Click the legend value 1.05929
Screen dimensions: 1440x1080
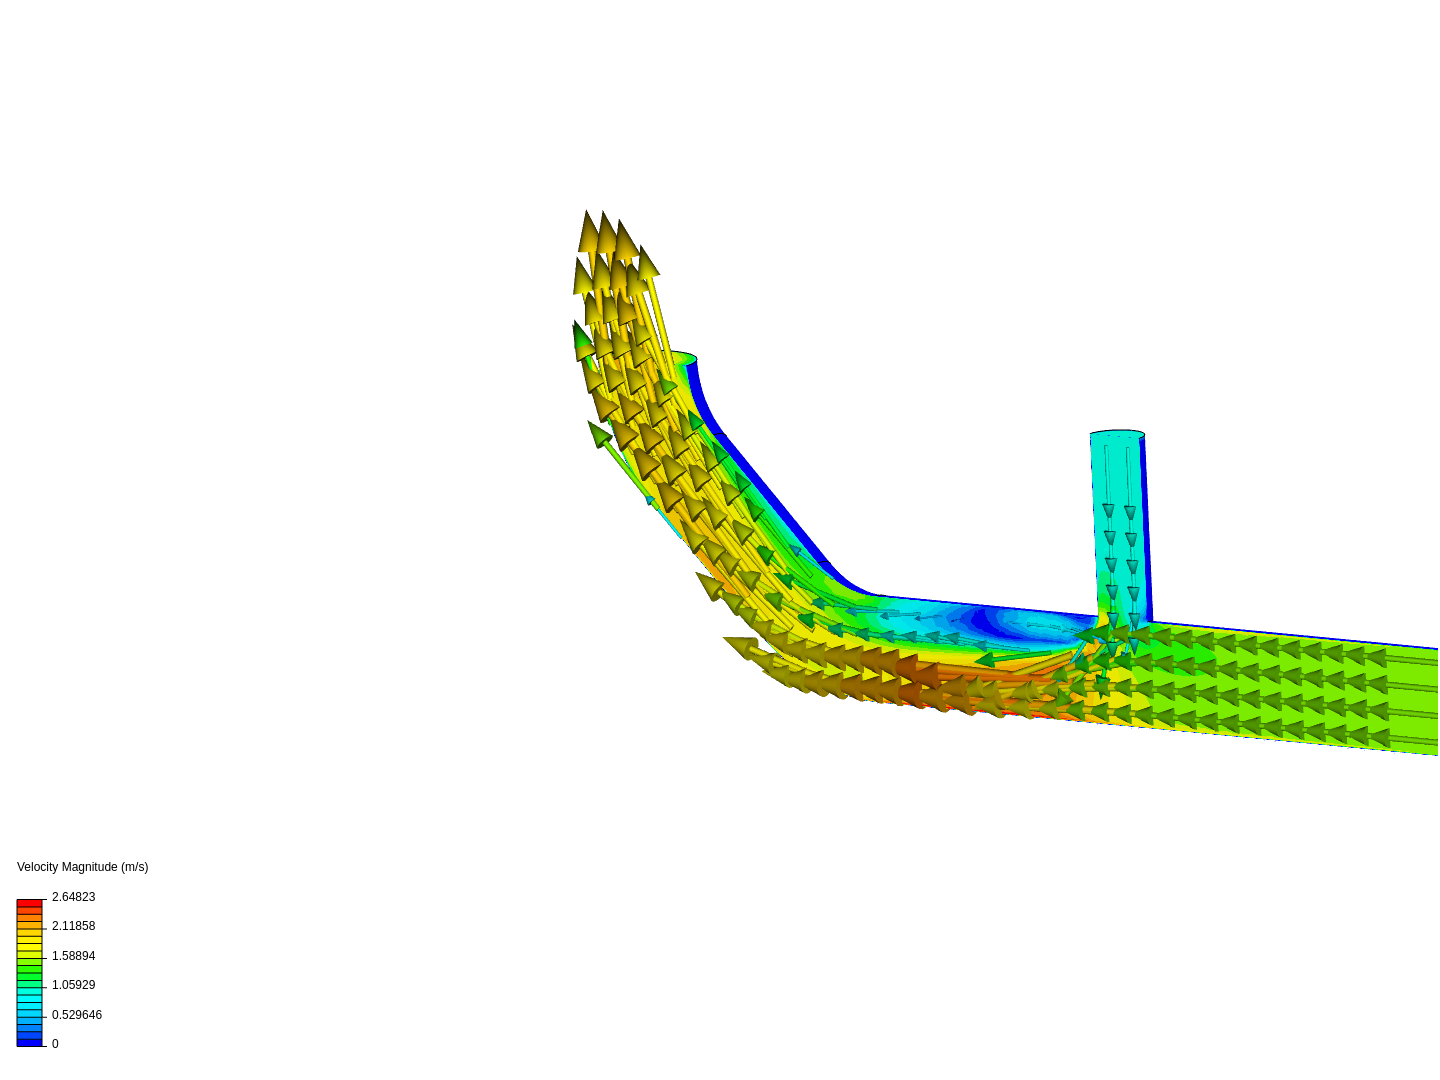tap(73, 985)
